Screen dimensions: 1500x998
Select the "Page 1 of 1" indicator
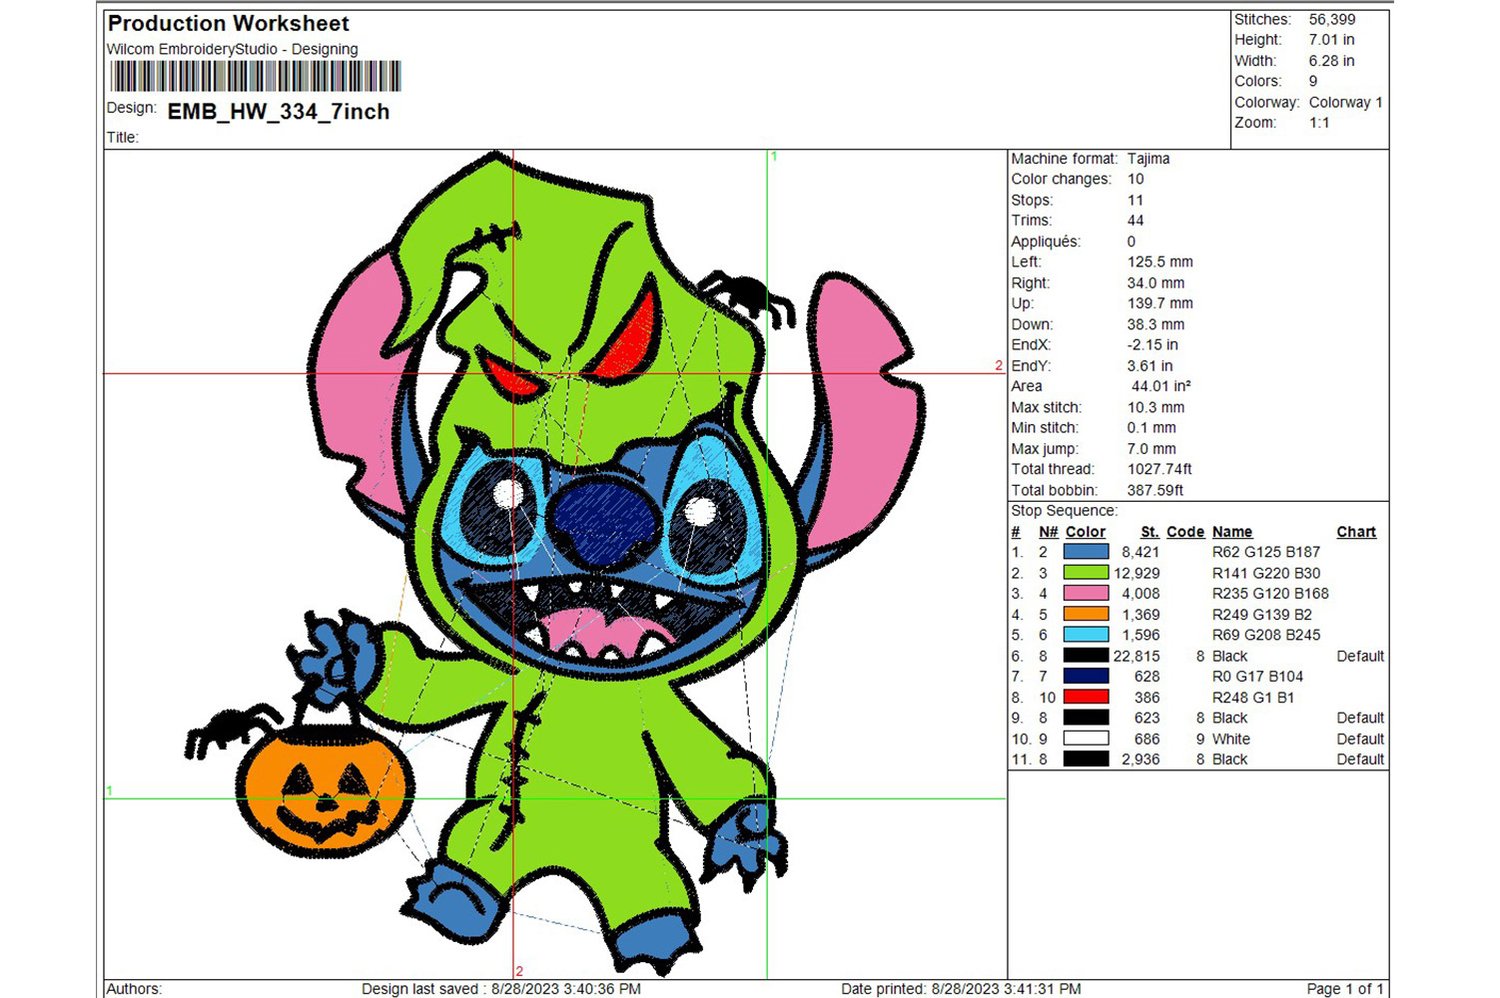1345,989
